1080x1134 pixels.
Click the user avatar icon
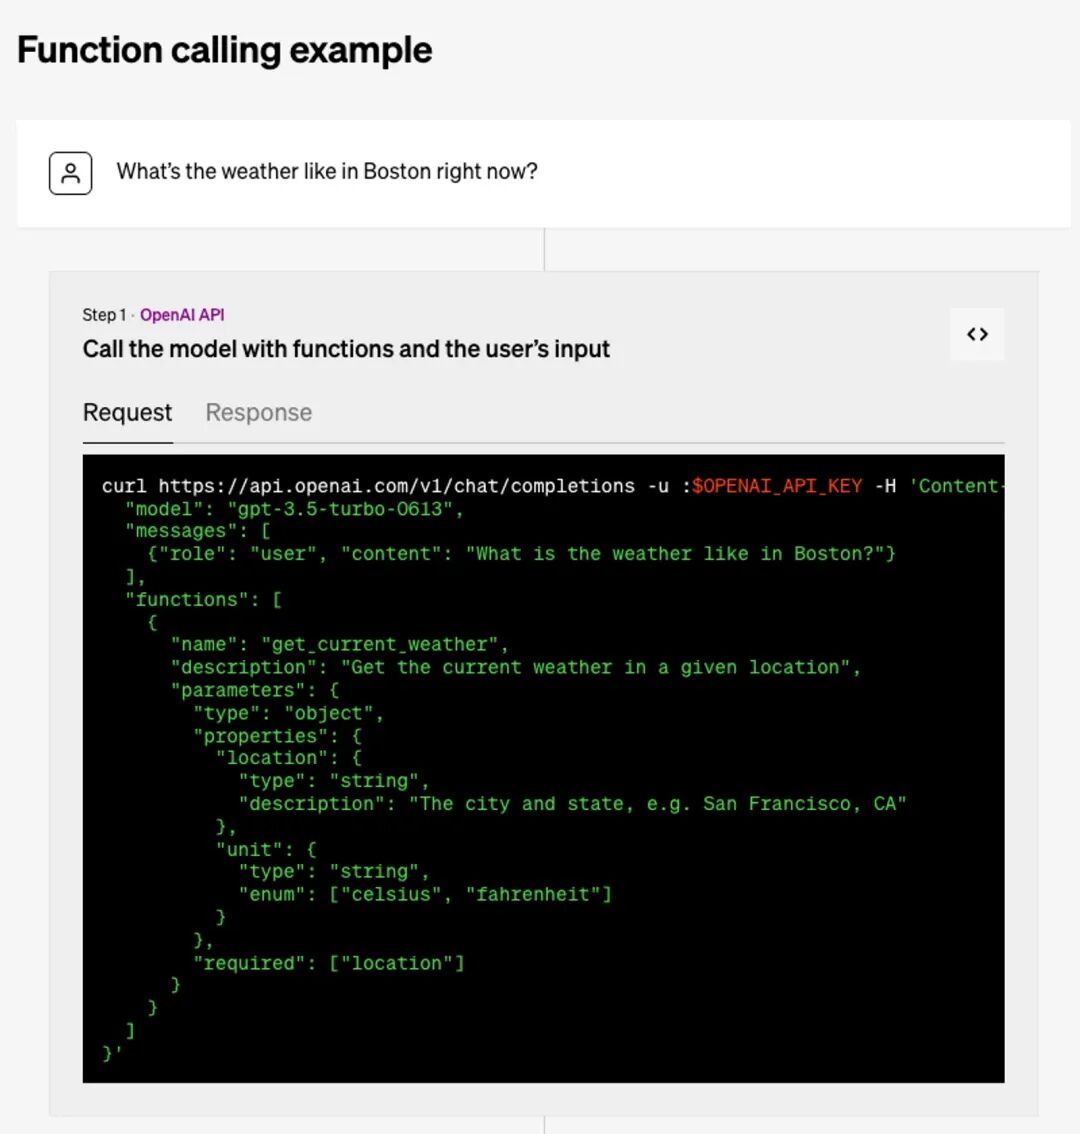70,173
